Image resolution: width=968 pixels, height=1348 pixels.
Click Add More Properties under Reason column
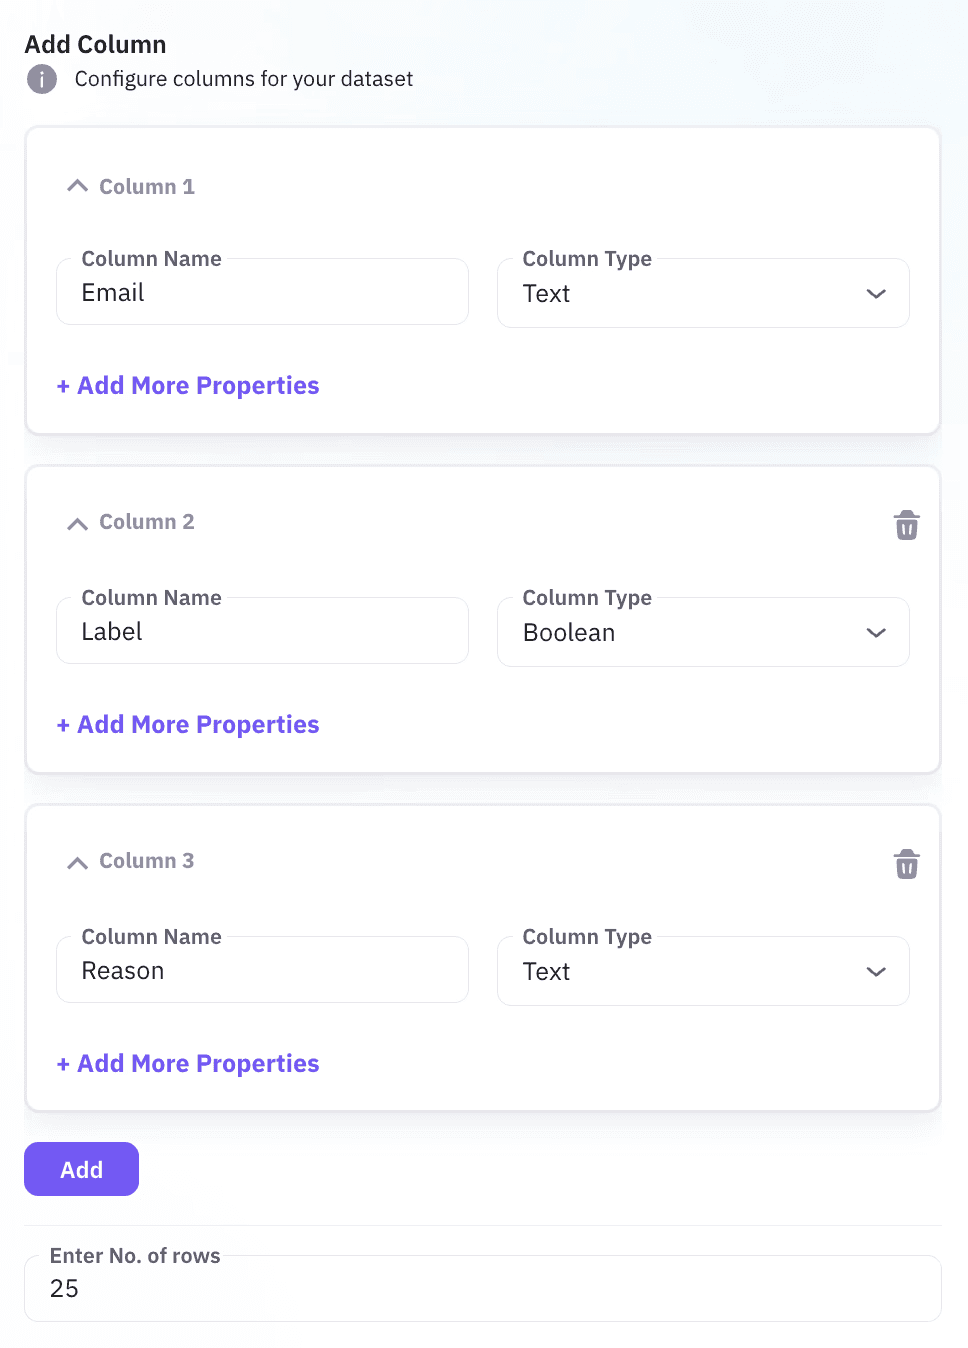pyautogui.click(x=188, y=1064)
